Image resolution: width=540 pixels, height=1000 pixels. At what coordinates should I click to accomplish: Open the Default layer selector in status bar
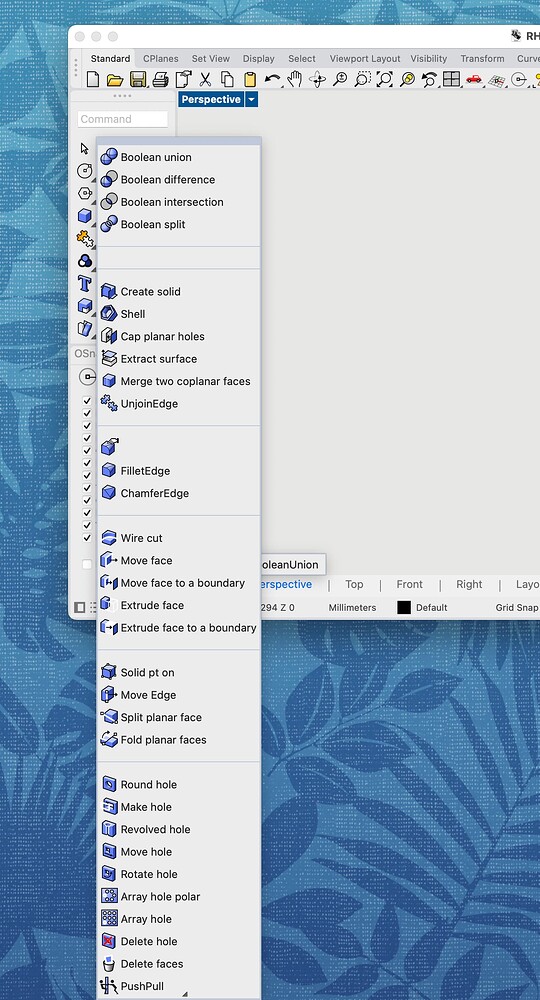click(x=432, y=608)
